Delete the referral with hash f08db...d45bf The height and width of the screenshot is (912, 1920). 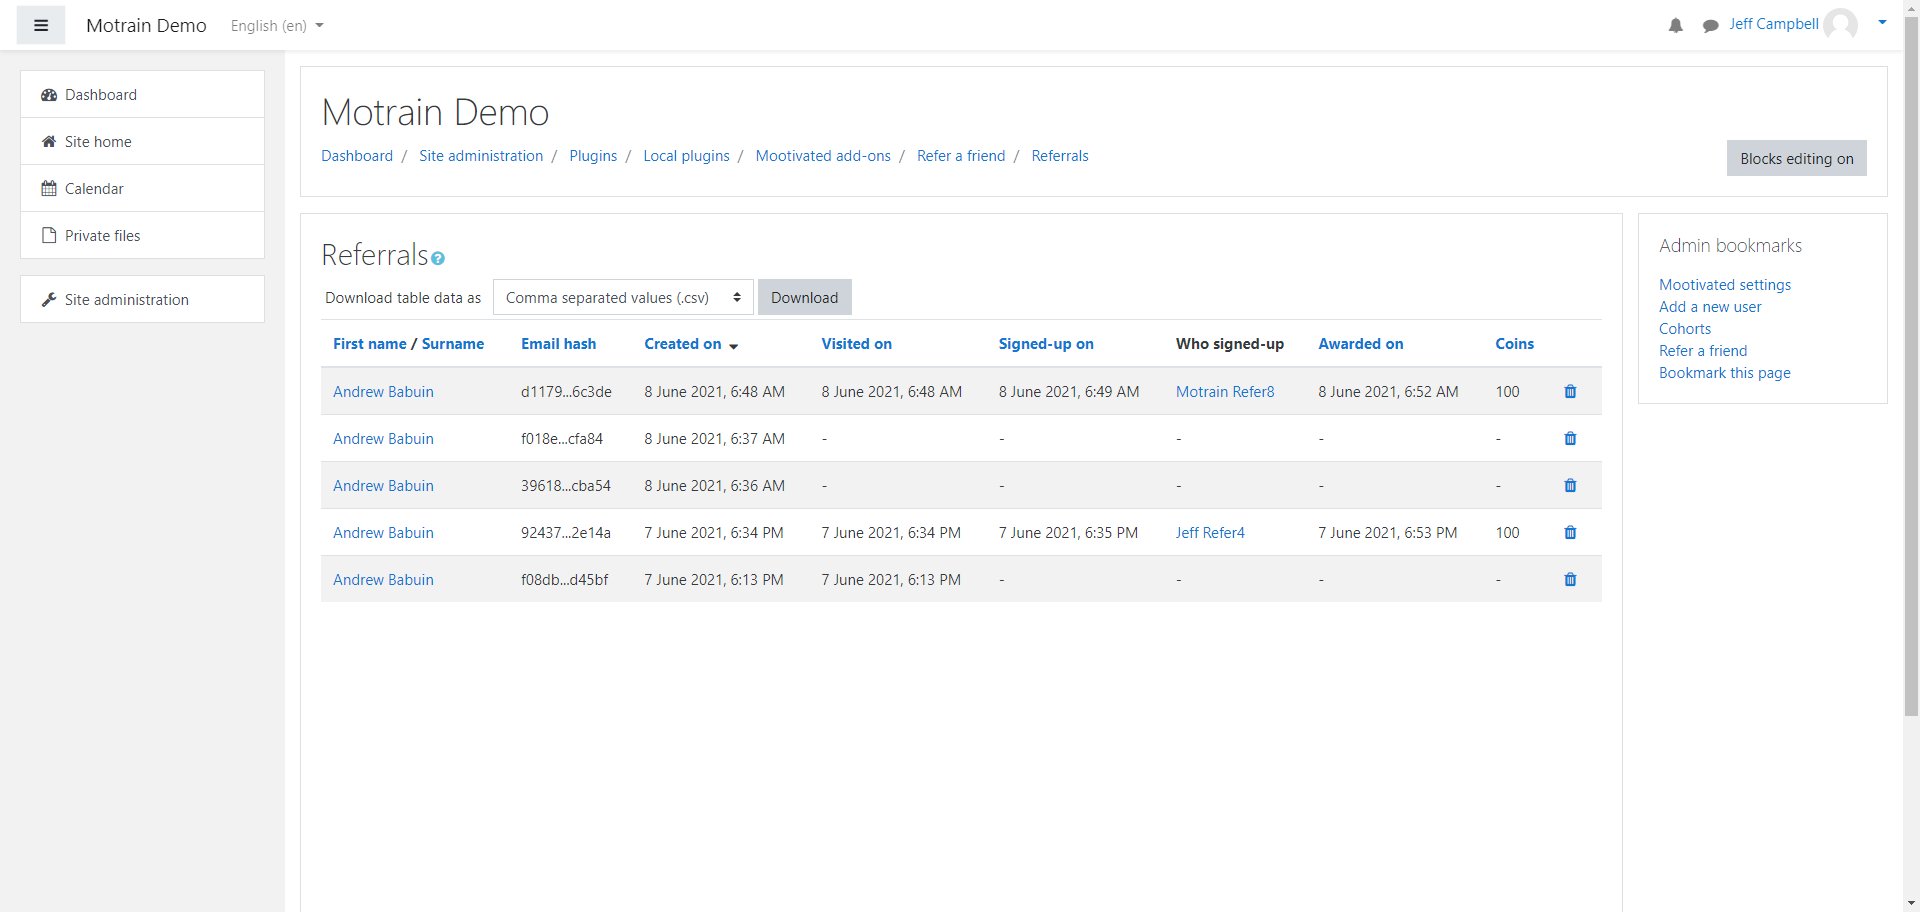[x=1570, y=580]
